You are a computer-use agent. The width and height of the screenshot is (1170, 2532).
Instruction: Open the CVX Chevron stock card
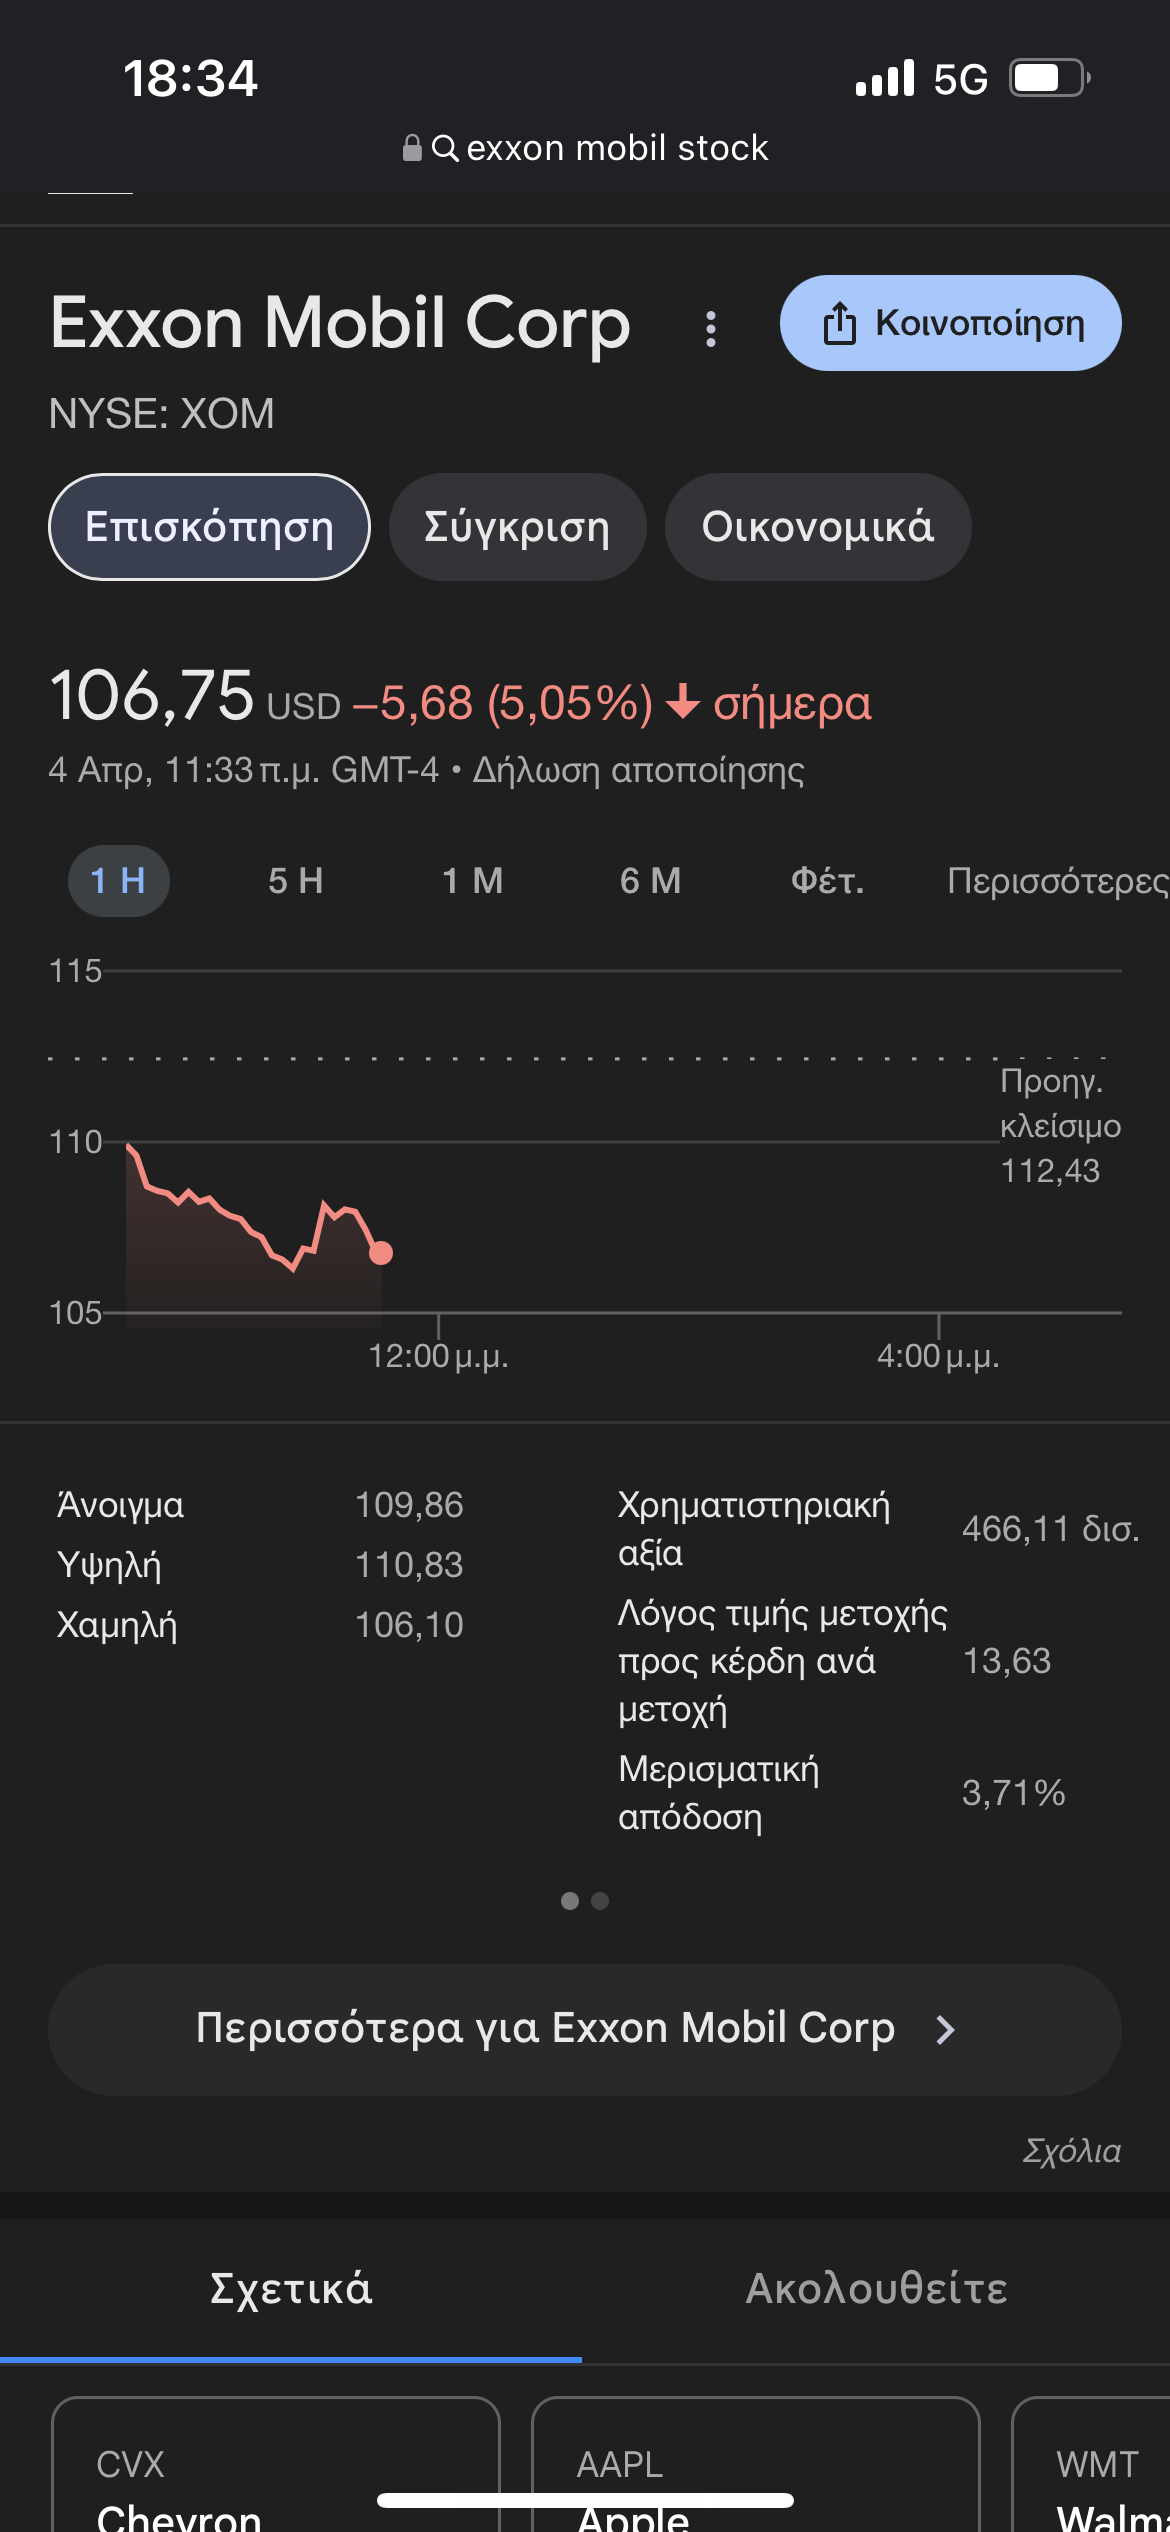(275, 2470)
